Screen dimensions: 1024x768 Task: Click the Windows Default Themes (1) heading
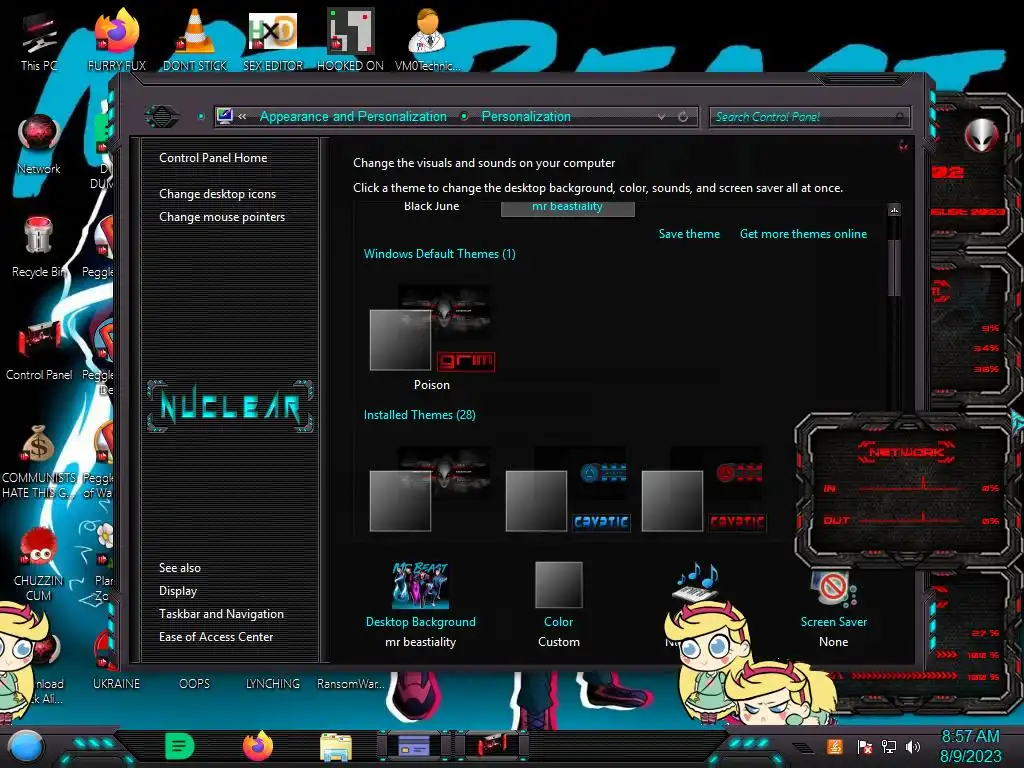point(440,253)
